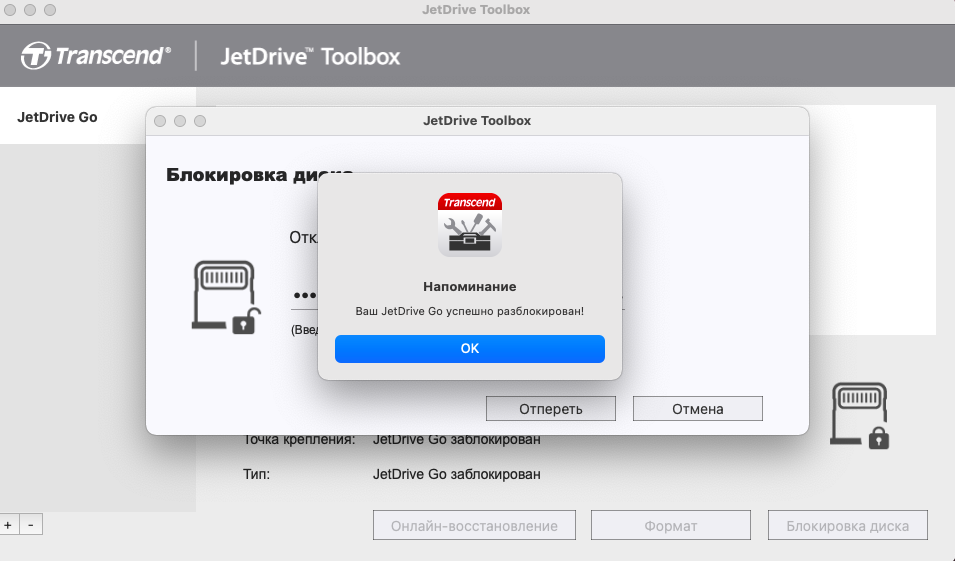Click the message Ваш JetDrive Go успешно разблокирован!
The image size is (955, 561).
pyautogui.click(x=470, y=311)
